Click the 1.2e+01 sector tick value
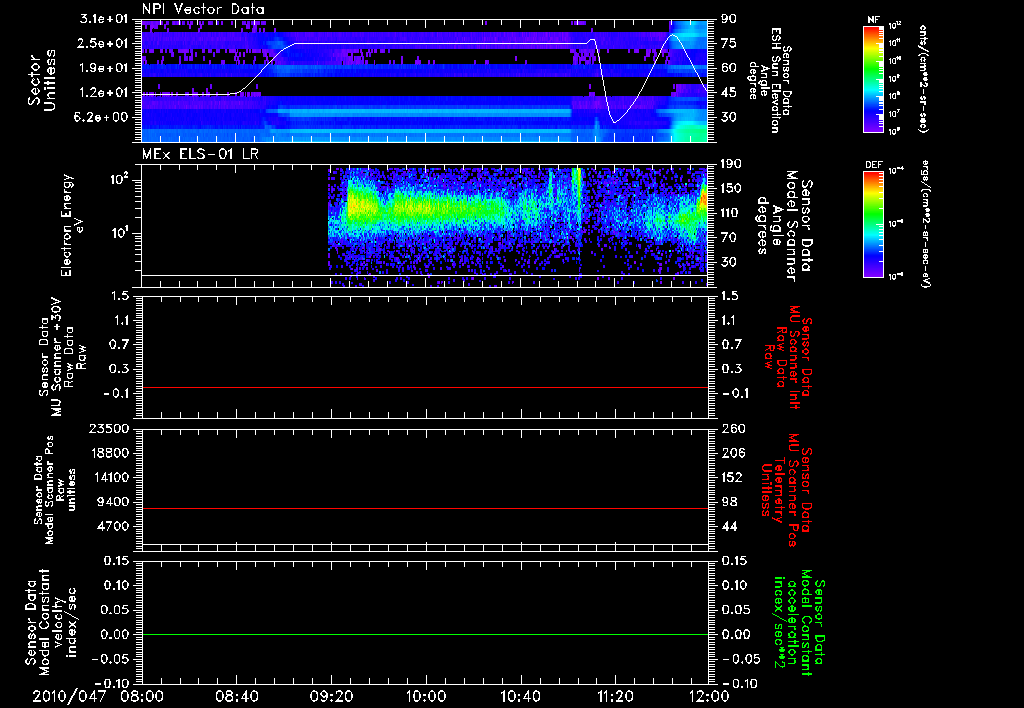The image size is (1024, 708). 104,93
